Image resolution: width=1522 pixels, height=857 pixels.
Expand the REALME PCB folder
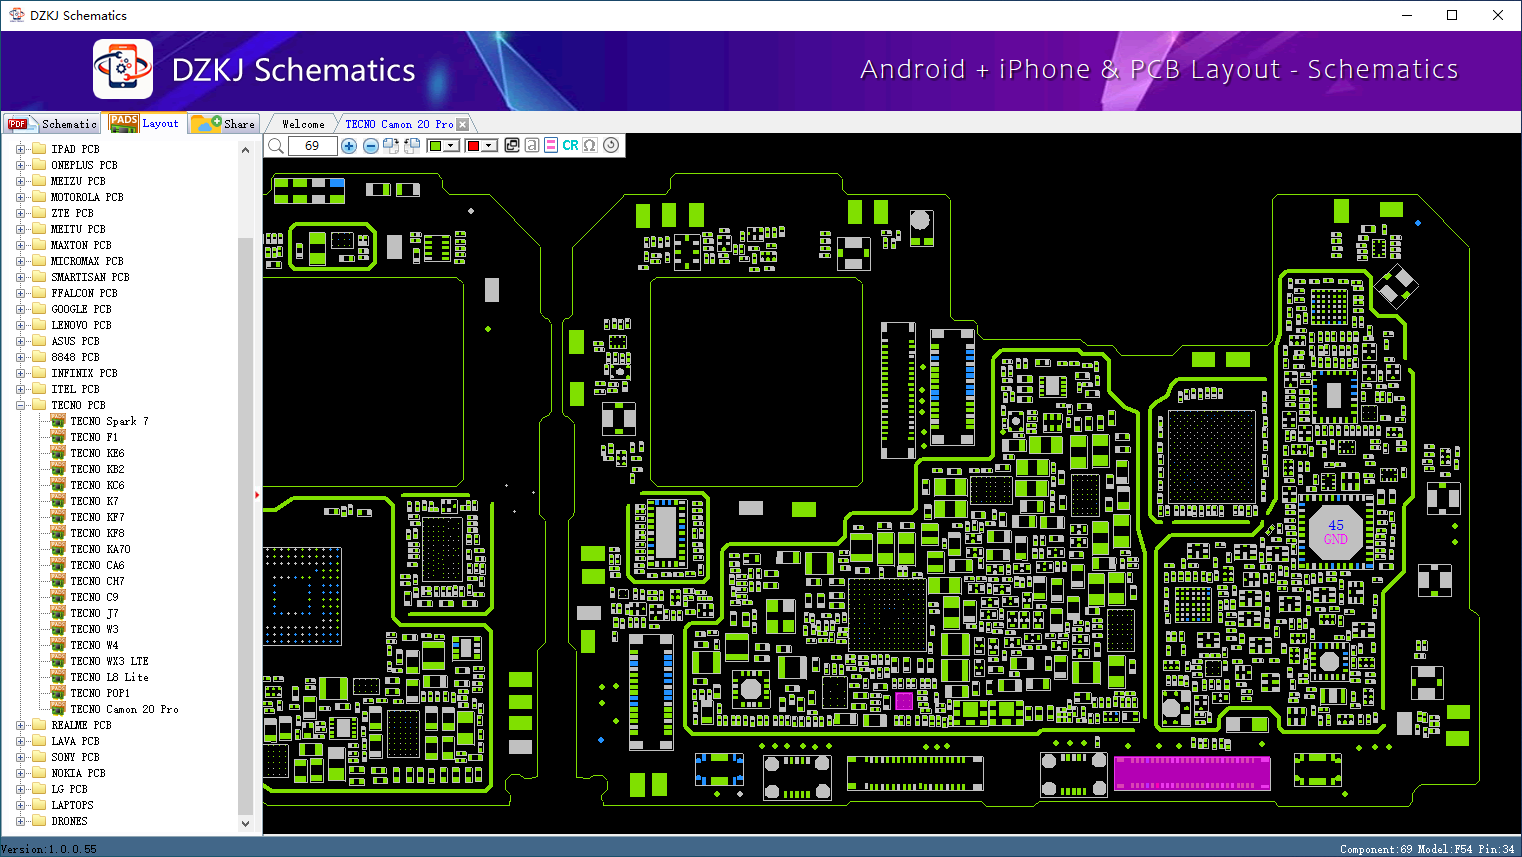point(20,725)
